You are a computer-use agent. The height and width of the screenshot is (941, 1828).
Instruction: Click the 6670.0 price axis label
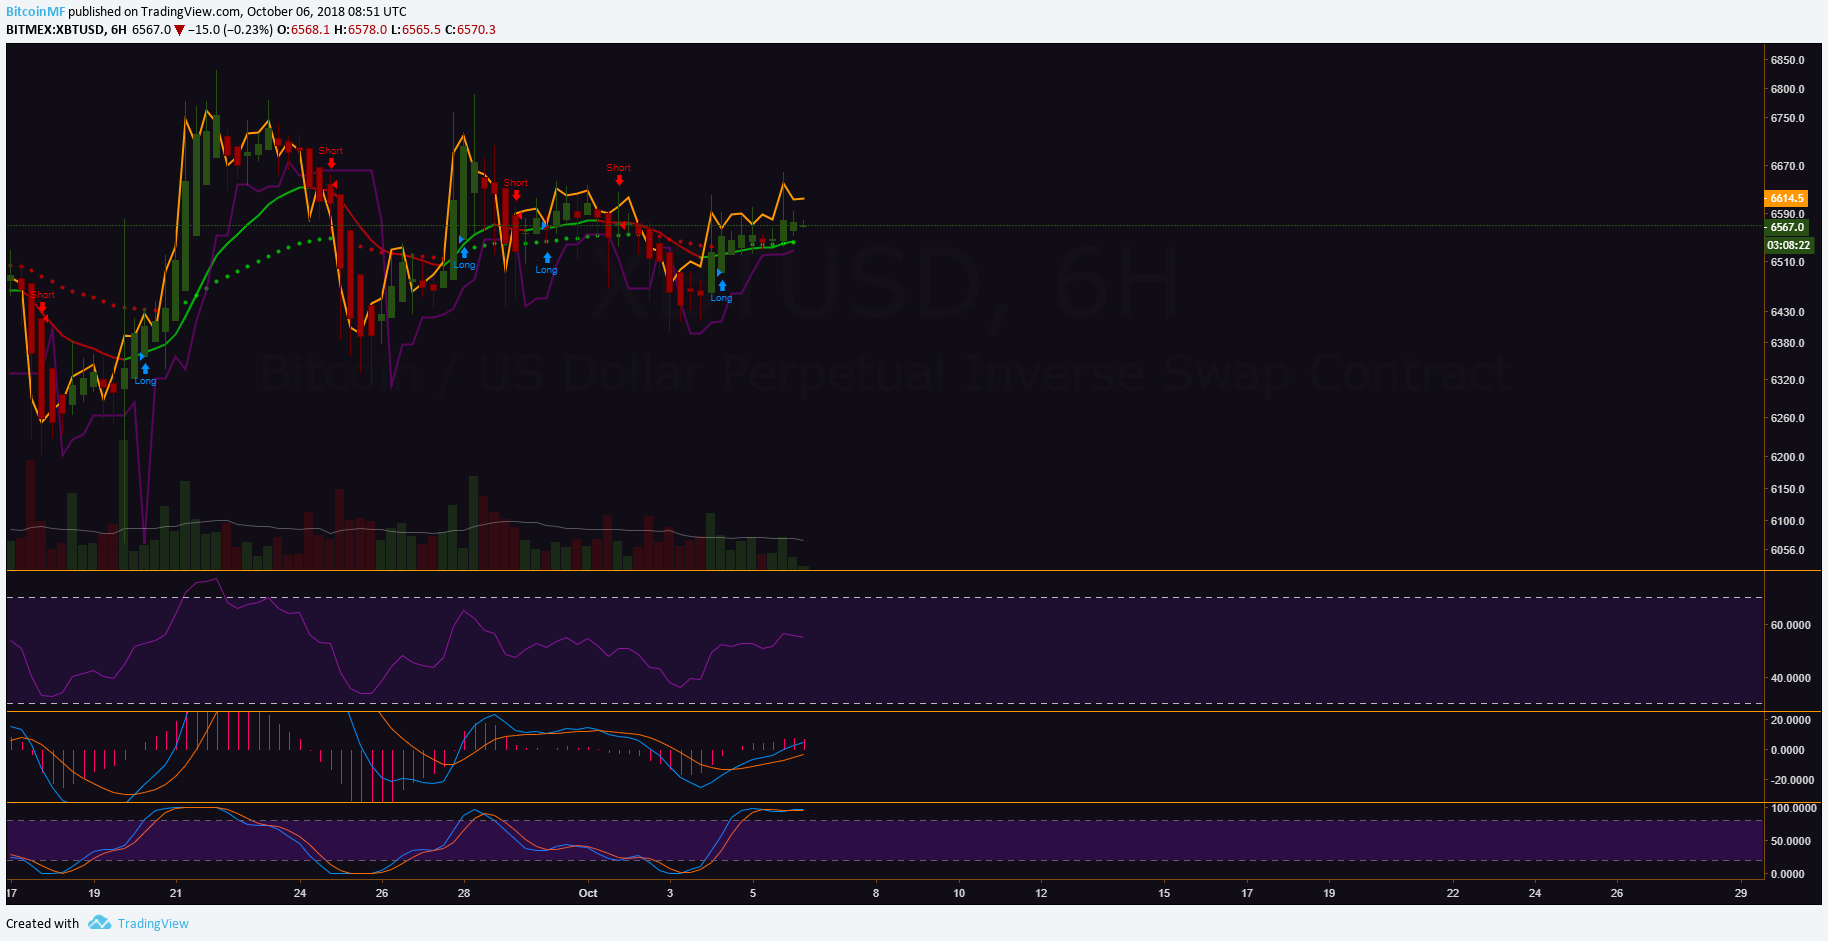1787,166
